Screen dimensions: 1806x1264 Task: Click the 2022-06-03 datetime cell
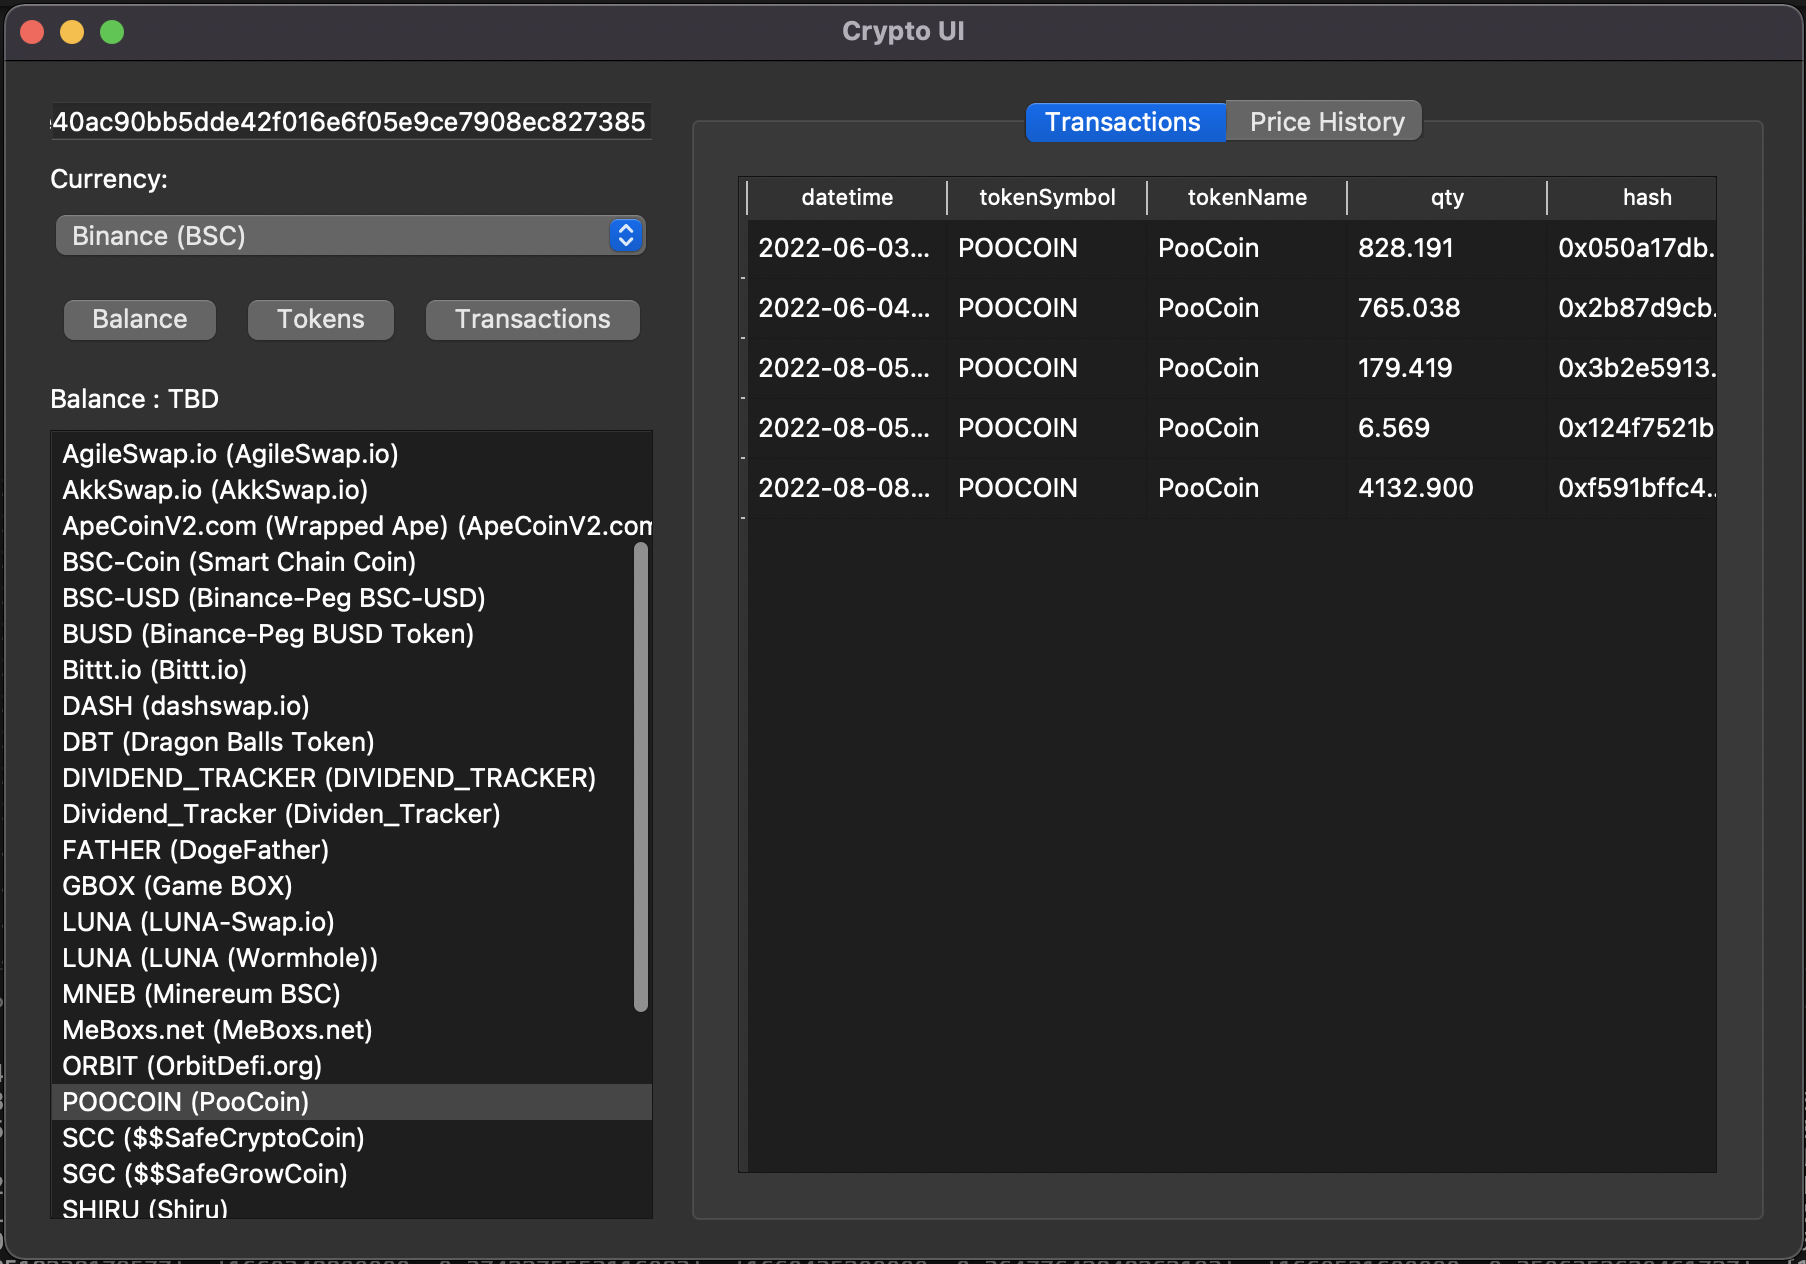tap(847, 248)
